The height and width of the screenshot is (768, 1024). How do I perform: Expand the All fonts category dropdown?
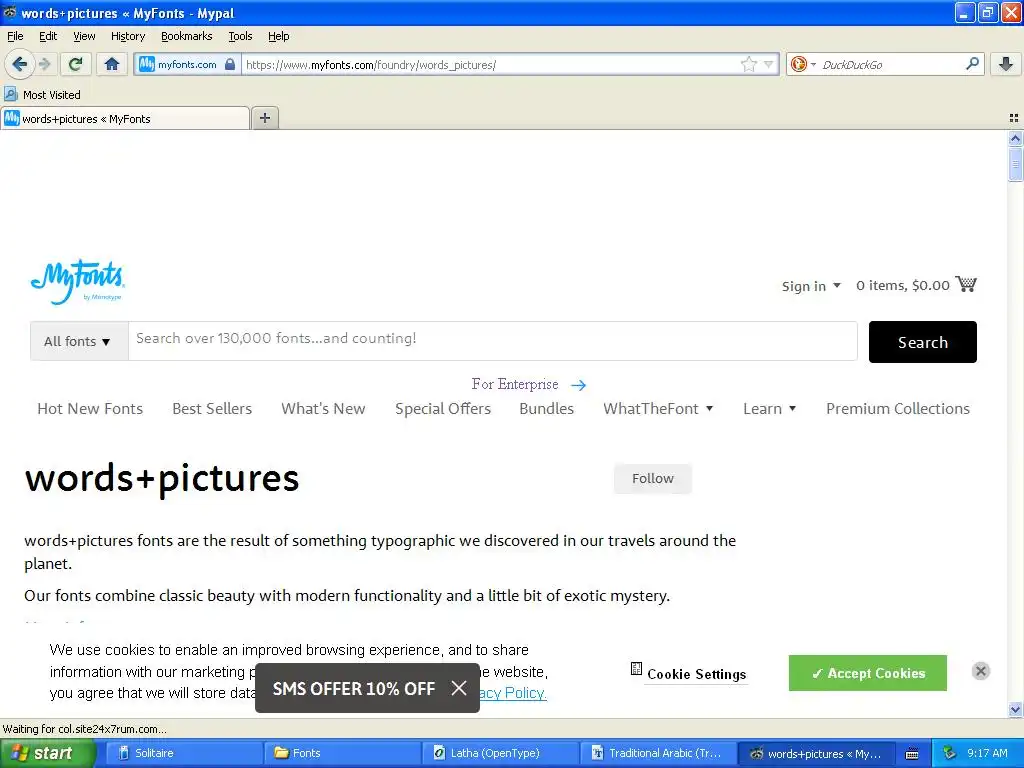point(78,341)
